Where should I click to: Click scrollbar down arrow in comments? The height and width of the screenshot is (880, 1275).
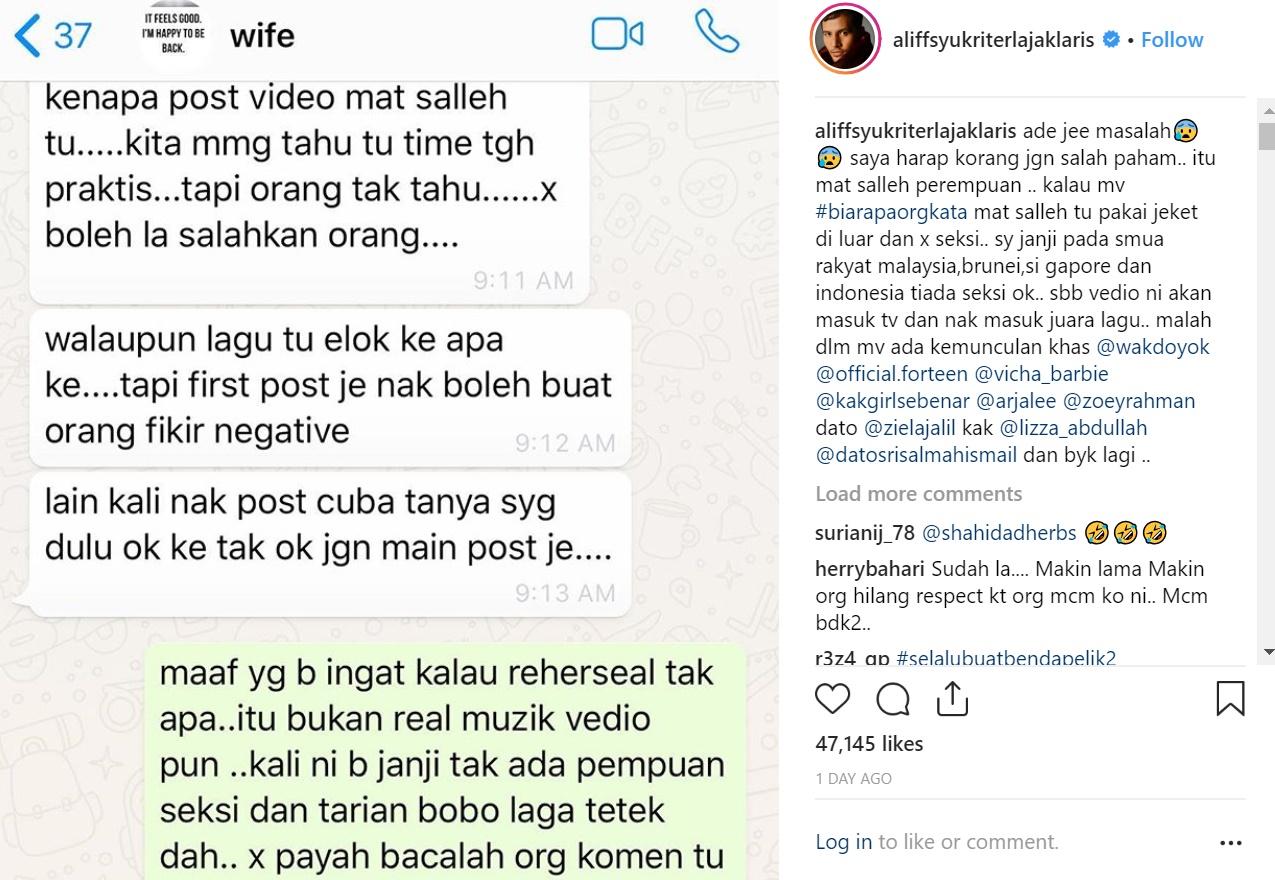coord(1268,652)
